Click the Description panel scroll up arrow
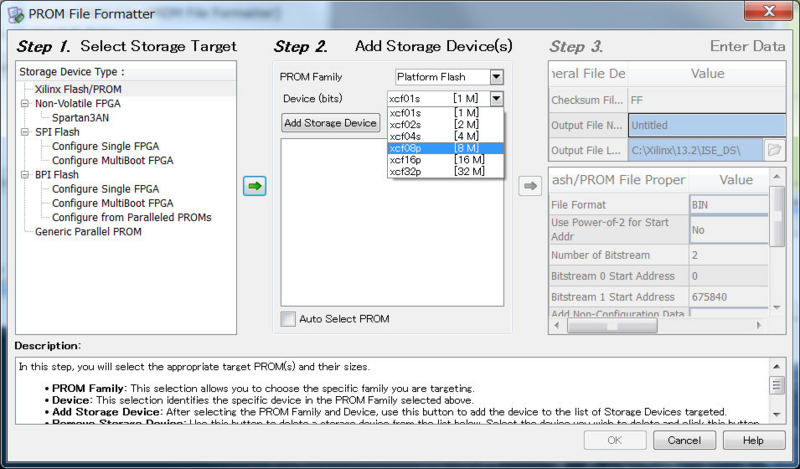The width and height of the screenshot is (800, 469). coord(777,366)
